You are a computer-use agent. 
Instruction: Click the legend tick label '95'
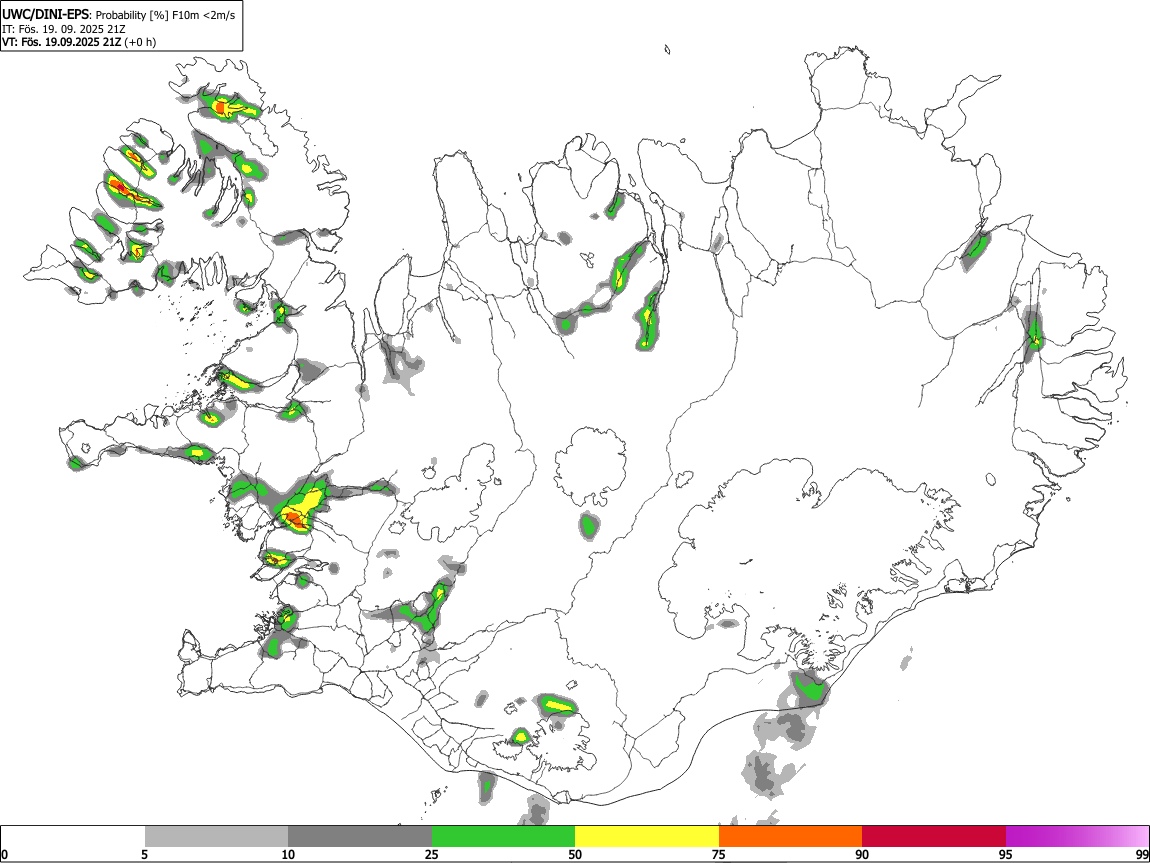[1006, 855]
